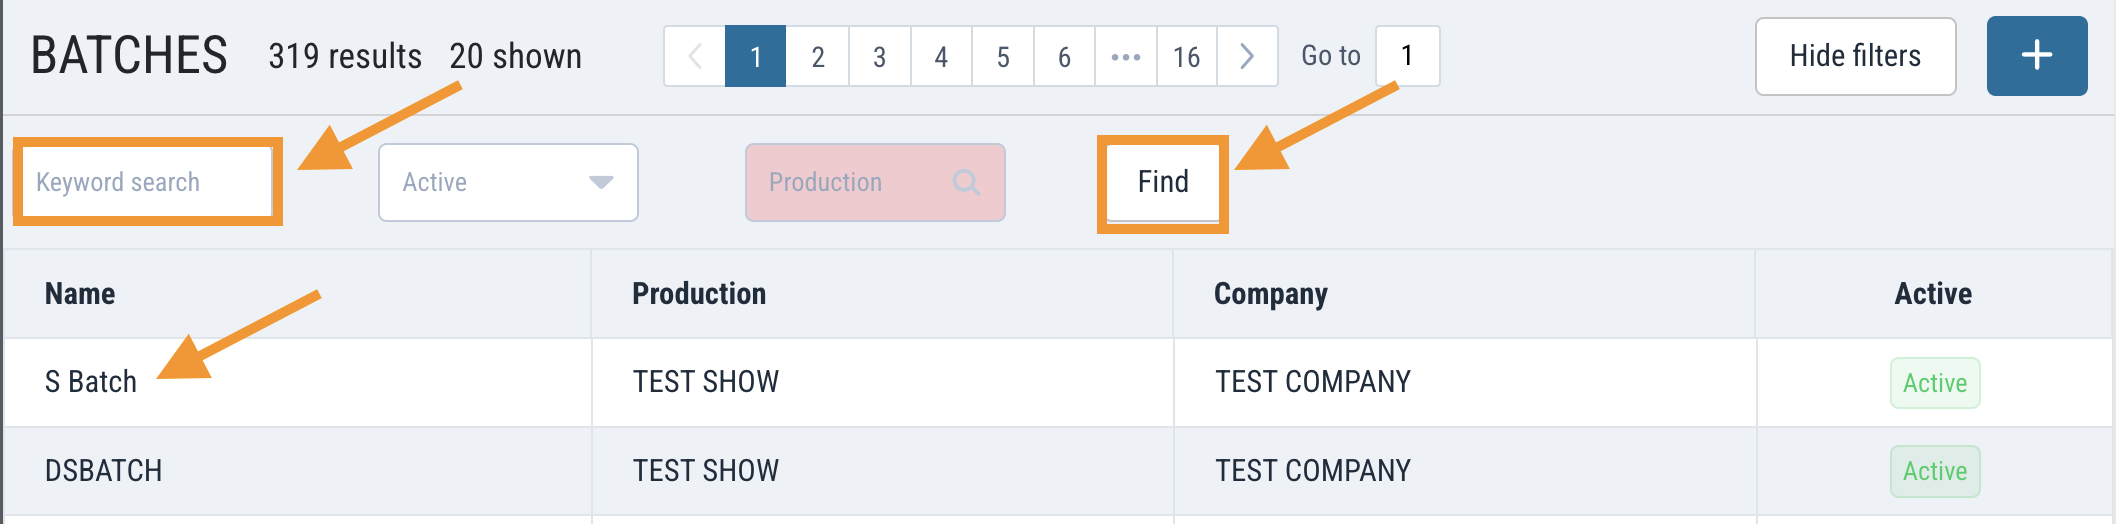2116x524 pixels.
Task: Jump to page 3
Action: pos(880,57)
